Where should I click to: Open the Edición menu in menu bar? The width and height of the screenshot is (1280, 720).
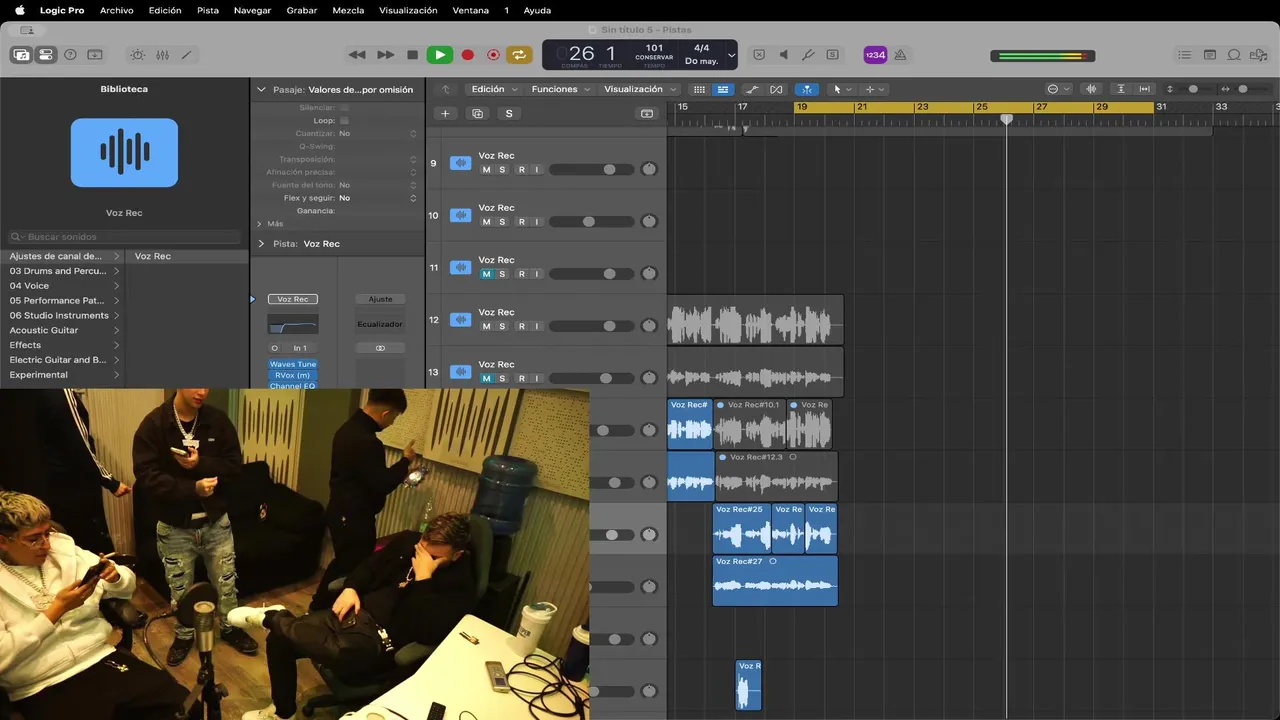165,10
